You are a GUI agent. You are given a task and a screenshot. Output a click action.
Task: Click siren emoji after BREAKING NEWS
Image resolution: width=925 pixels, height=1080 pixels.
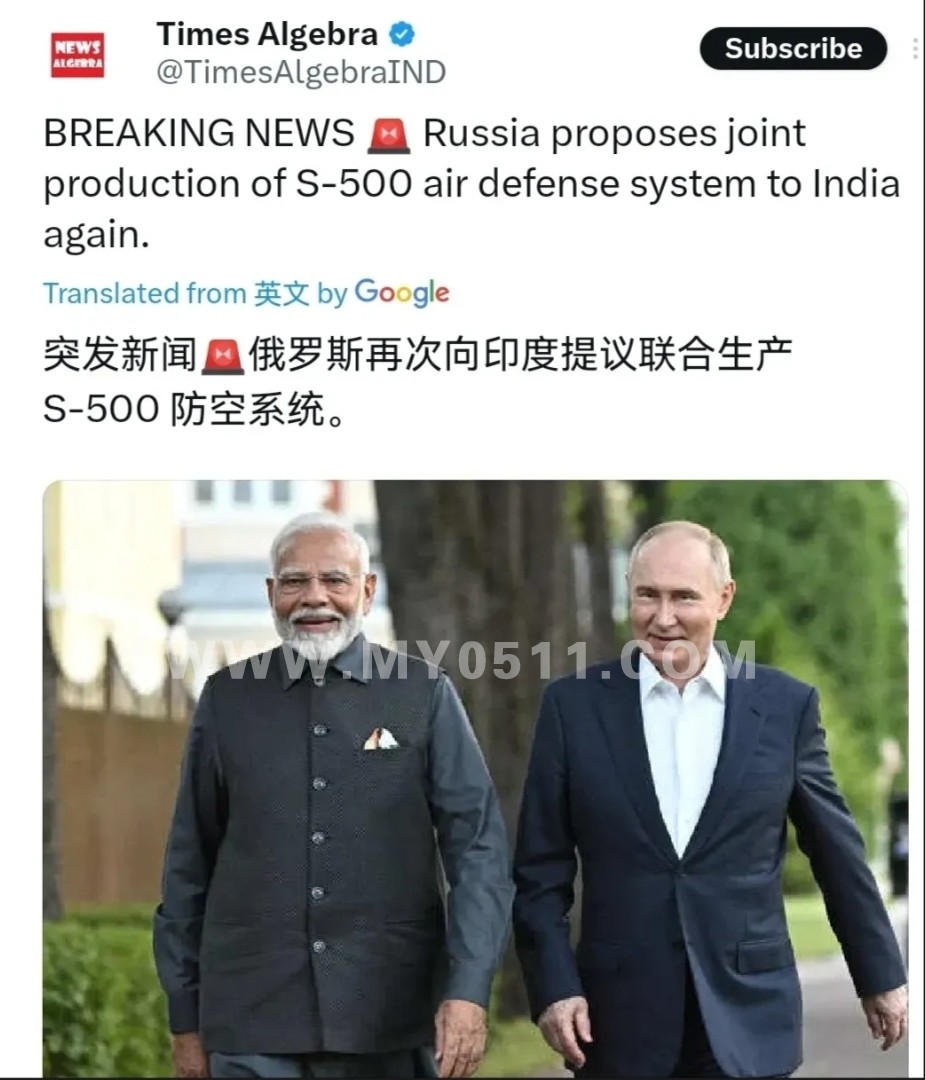(x=388, y=135)
